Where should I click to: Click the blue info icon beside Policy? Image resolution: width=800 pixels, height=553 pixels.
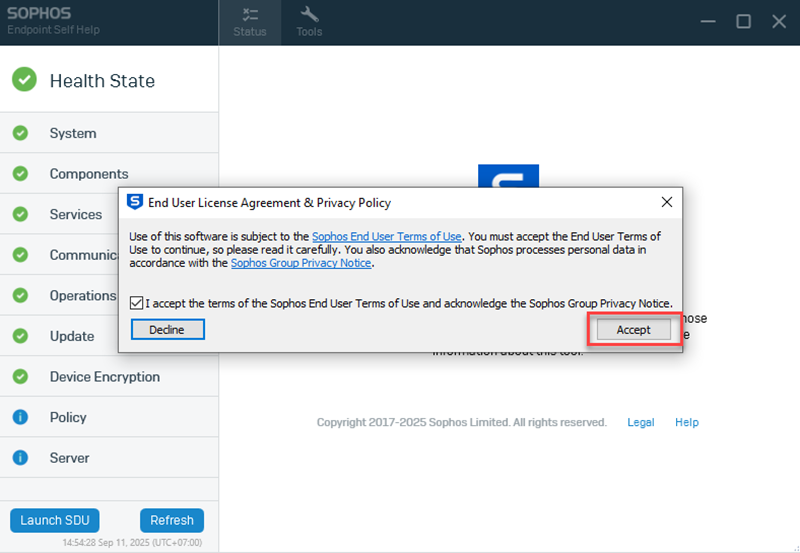pyautogui.click(x=20, y=417)
